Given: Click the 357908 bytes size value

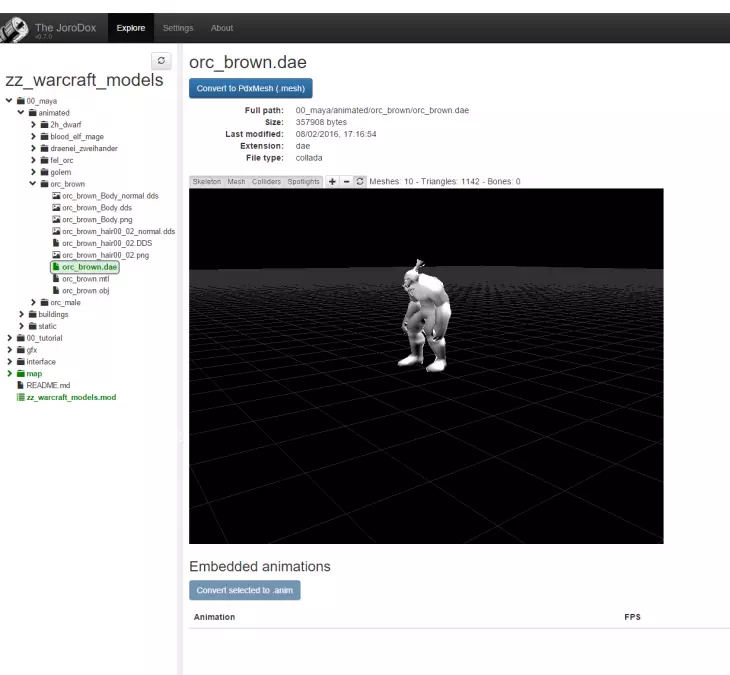Looking at the screenshot, I should point(321,122).
